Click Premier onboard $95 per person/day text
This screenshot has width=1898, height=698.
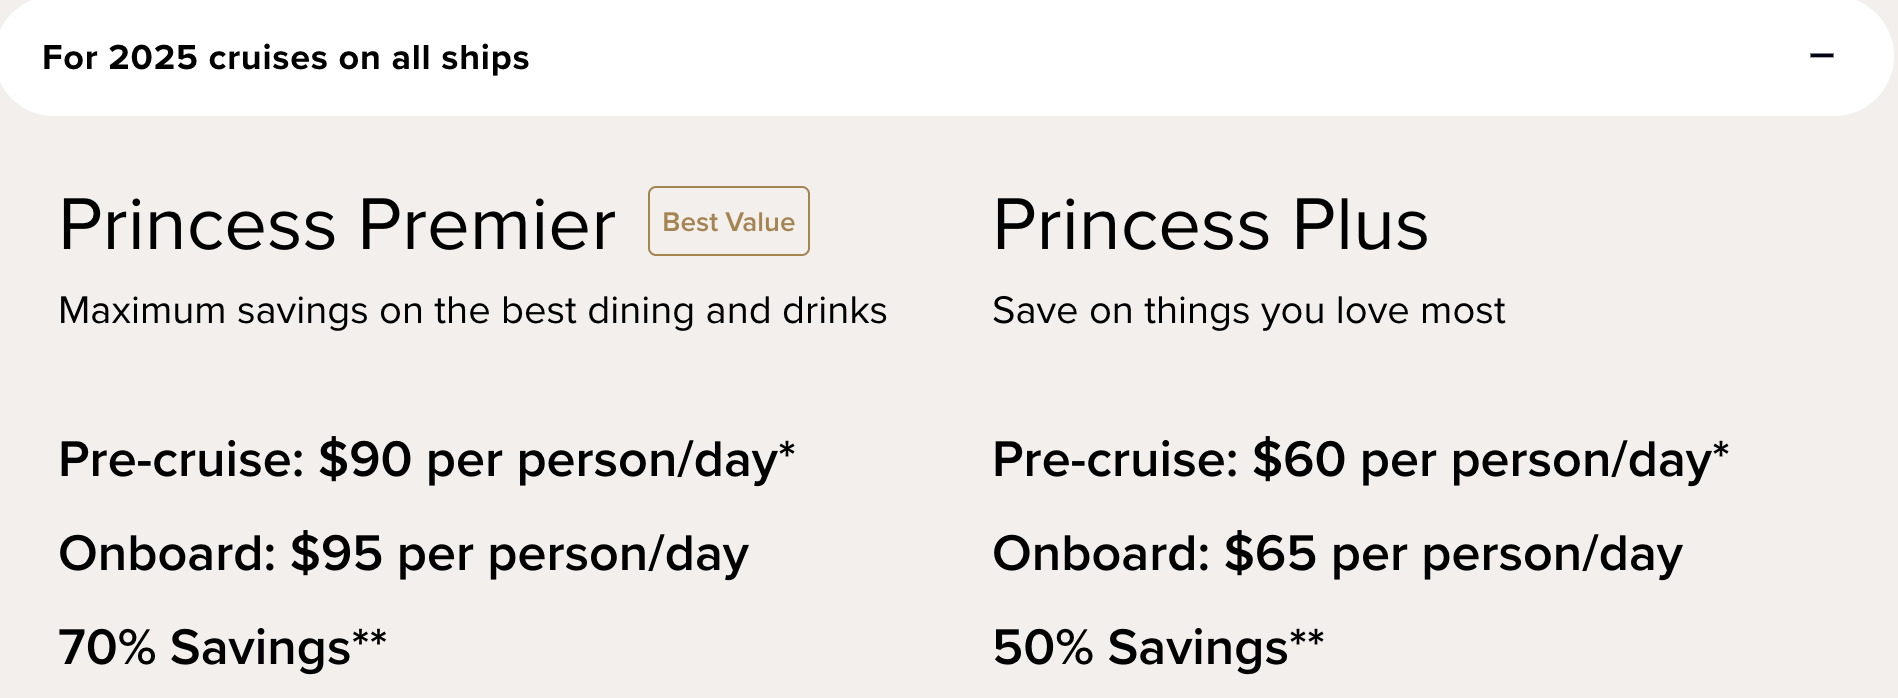(403, 554)
